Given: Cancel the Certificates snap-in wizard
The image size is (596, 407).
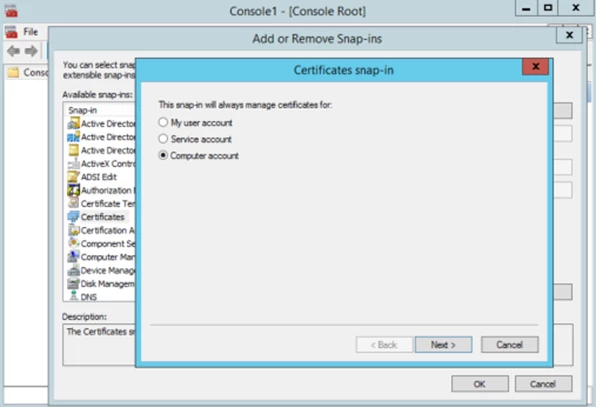Looking at the screenshot, I should [509, 345].
